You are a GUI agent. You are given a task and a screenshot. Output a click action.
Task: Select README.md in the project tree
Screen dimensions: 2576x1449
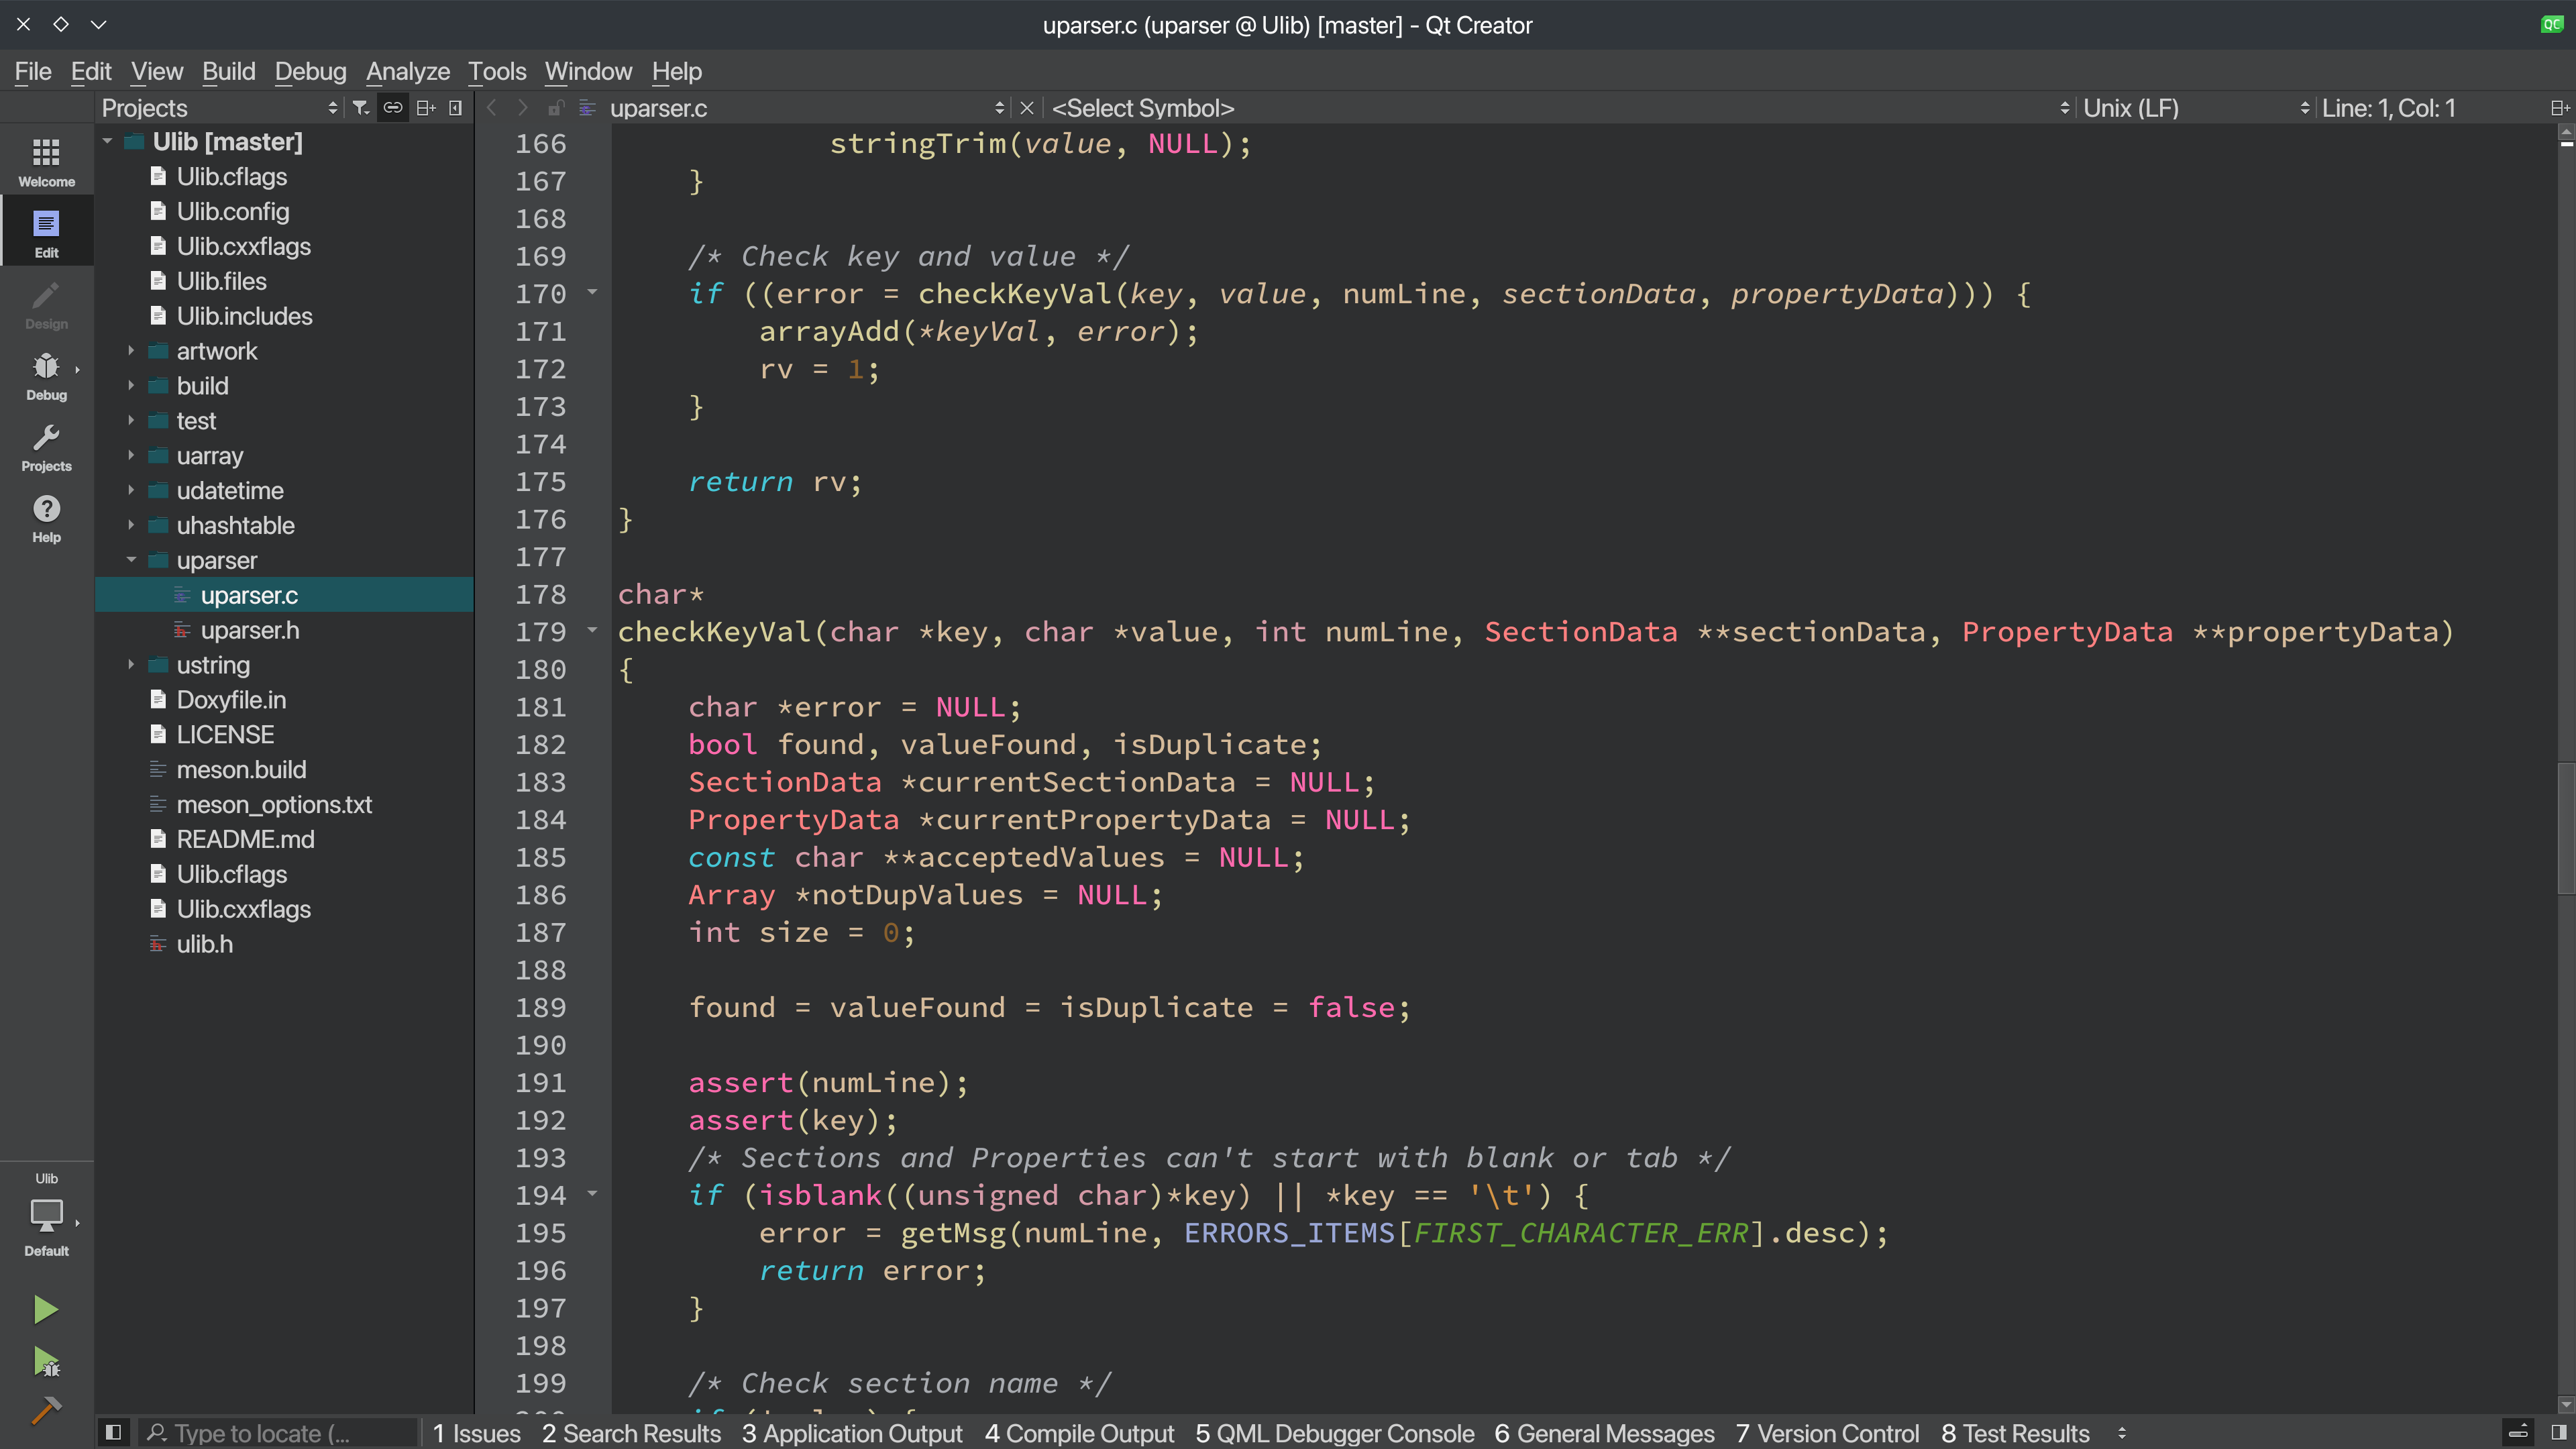click(x=245, y=839)
